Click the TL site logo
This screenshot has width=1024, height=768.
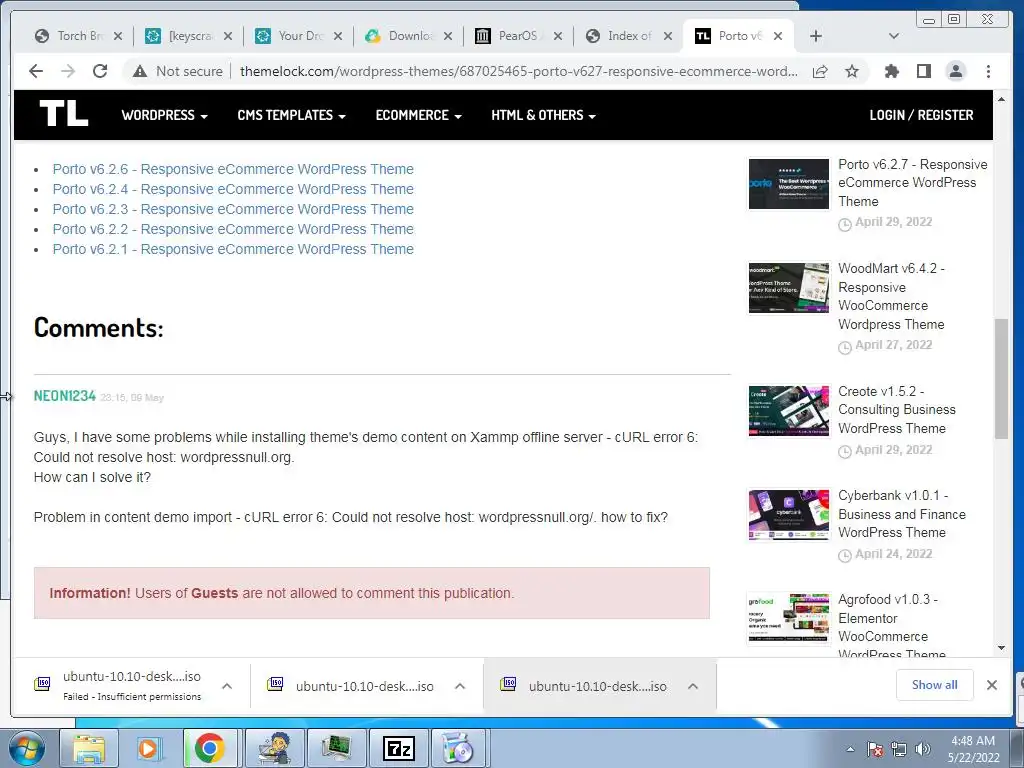point(63,114)
